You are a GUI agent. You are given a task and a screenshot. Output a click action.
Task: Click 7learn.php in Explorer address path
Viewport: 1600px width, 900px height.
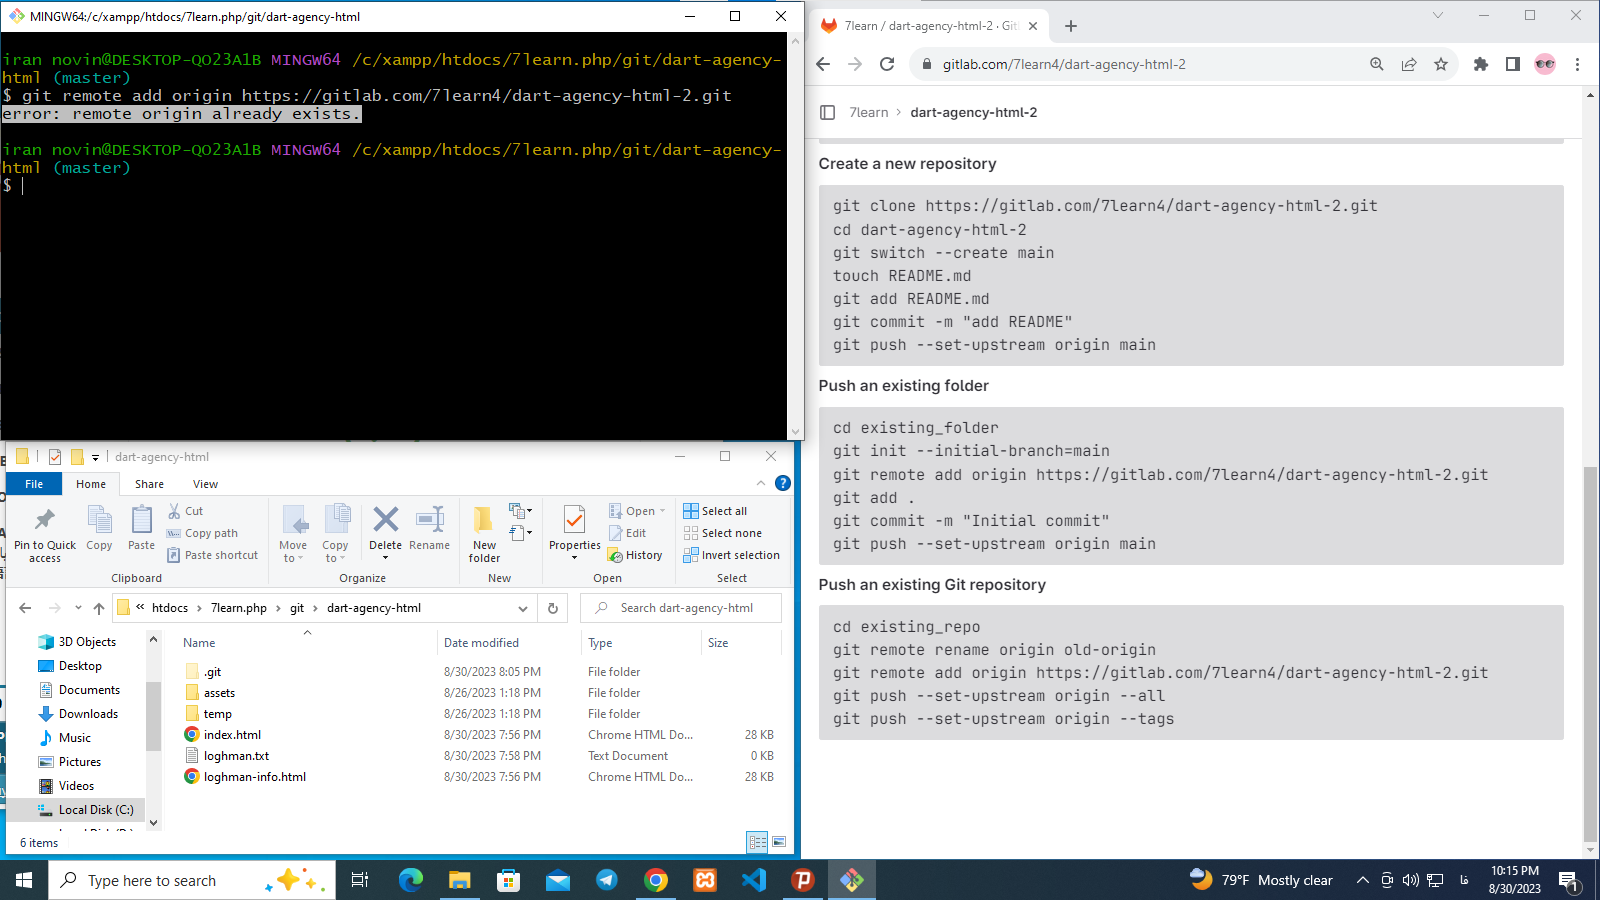pos(239,608)
